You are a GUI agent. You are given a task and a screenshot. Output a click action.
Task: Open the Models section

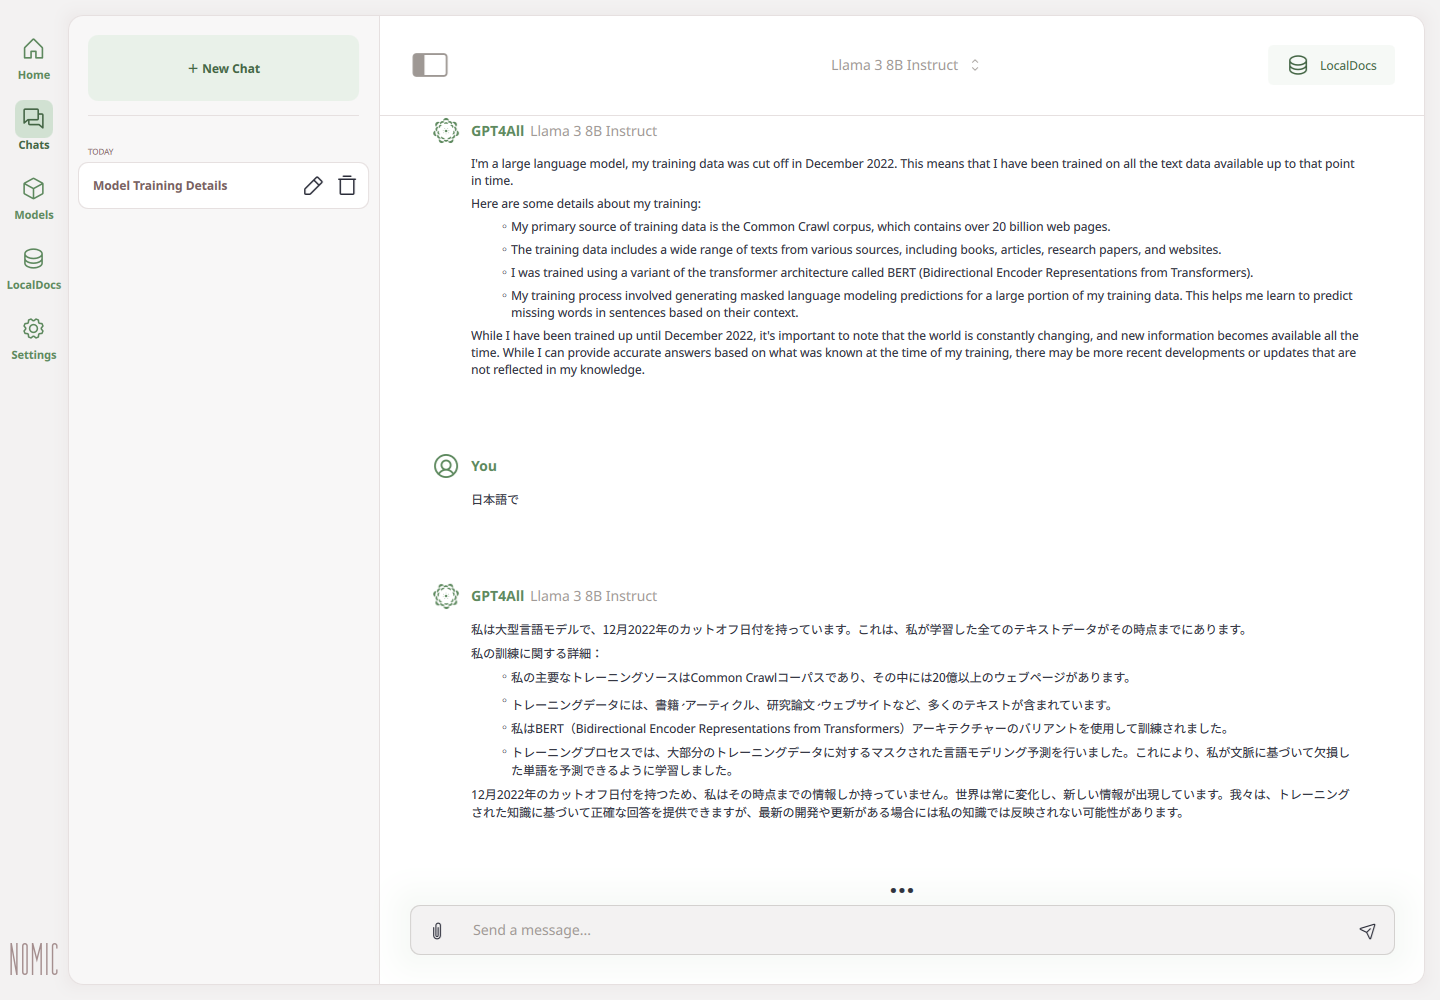point(33,198)
